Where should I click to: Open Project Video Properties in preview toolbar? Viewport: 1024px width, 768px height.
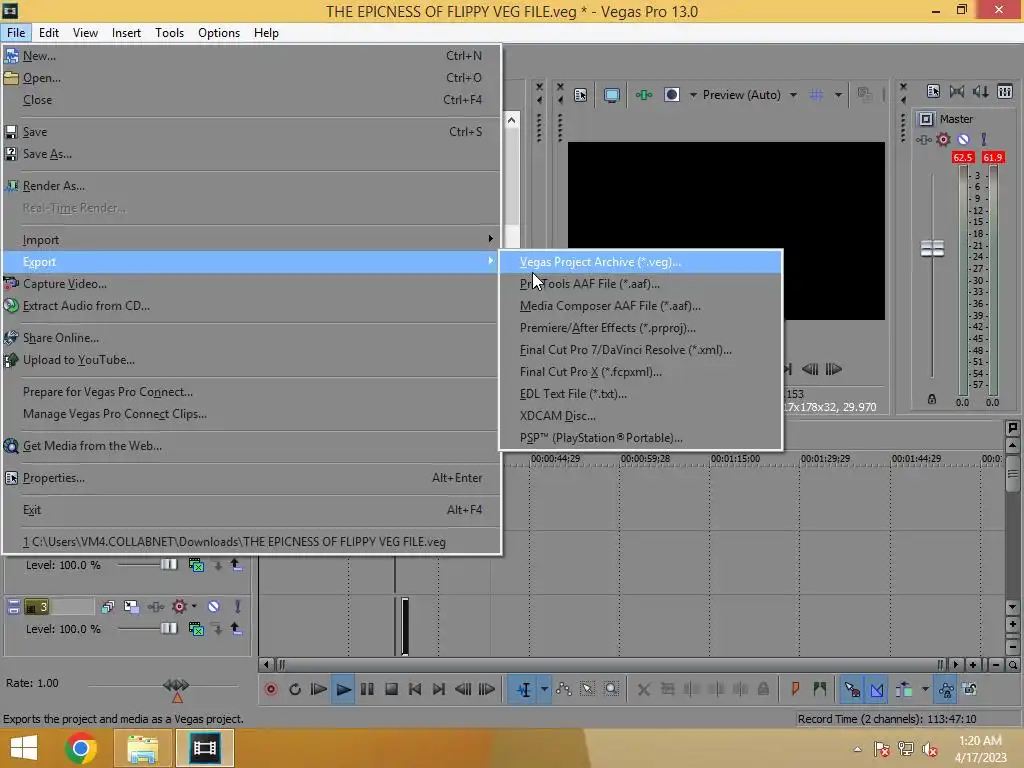(581, 95)
